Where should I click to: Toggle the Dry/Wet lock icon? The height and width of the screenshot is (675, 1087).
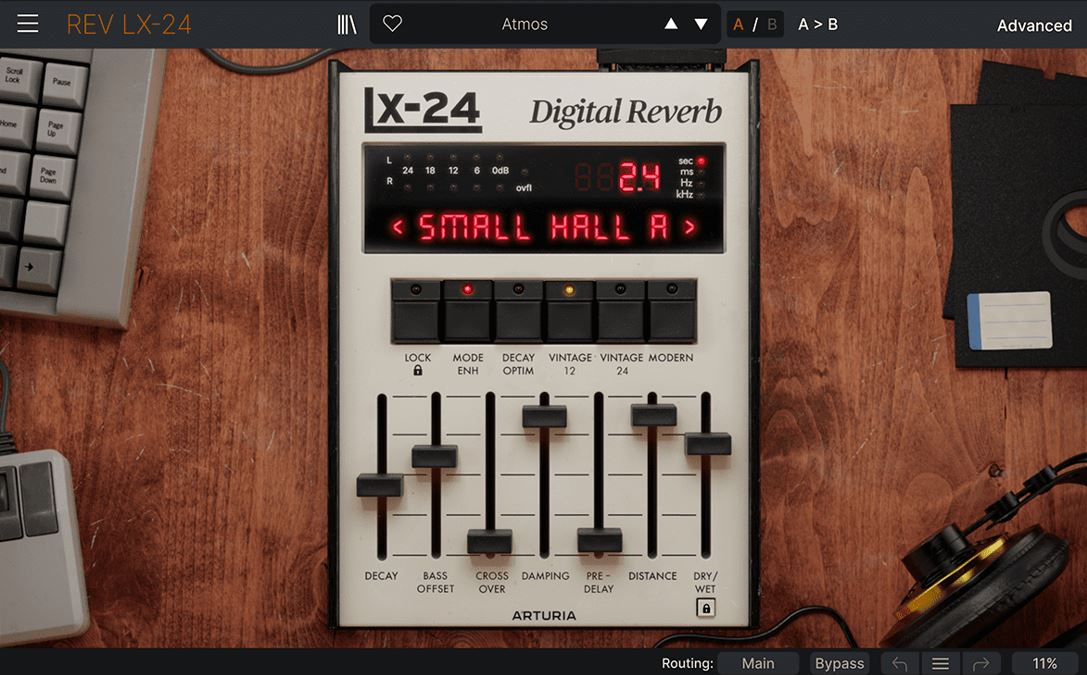(706, 608)
